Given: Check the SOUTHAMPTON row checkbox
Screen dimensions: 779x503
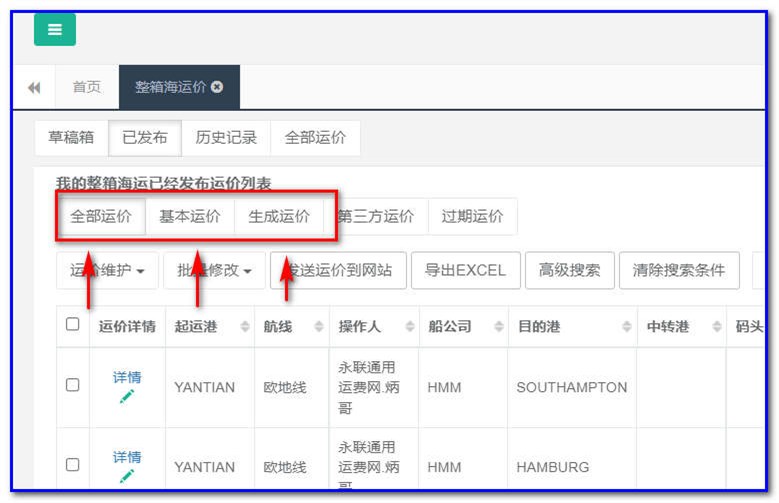Looking at the screenshot, I should click(73, 385).
